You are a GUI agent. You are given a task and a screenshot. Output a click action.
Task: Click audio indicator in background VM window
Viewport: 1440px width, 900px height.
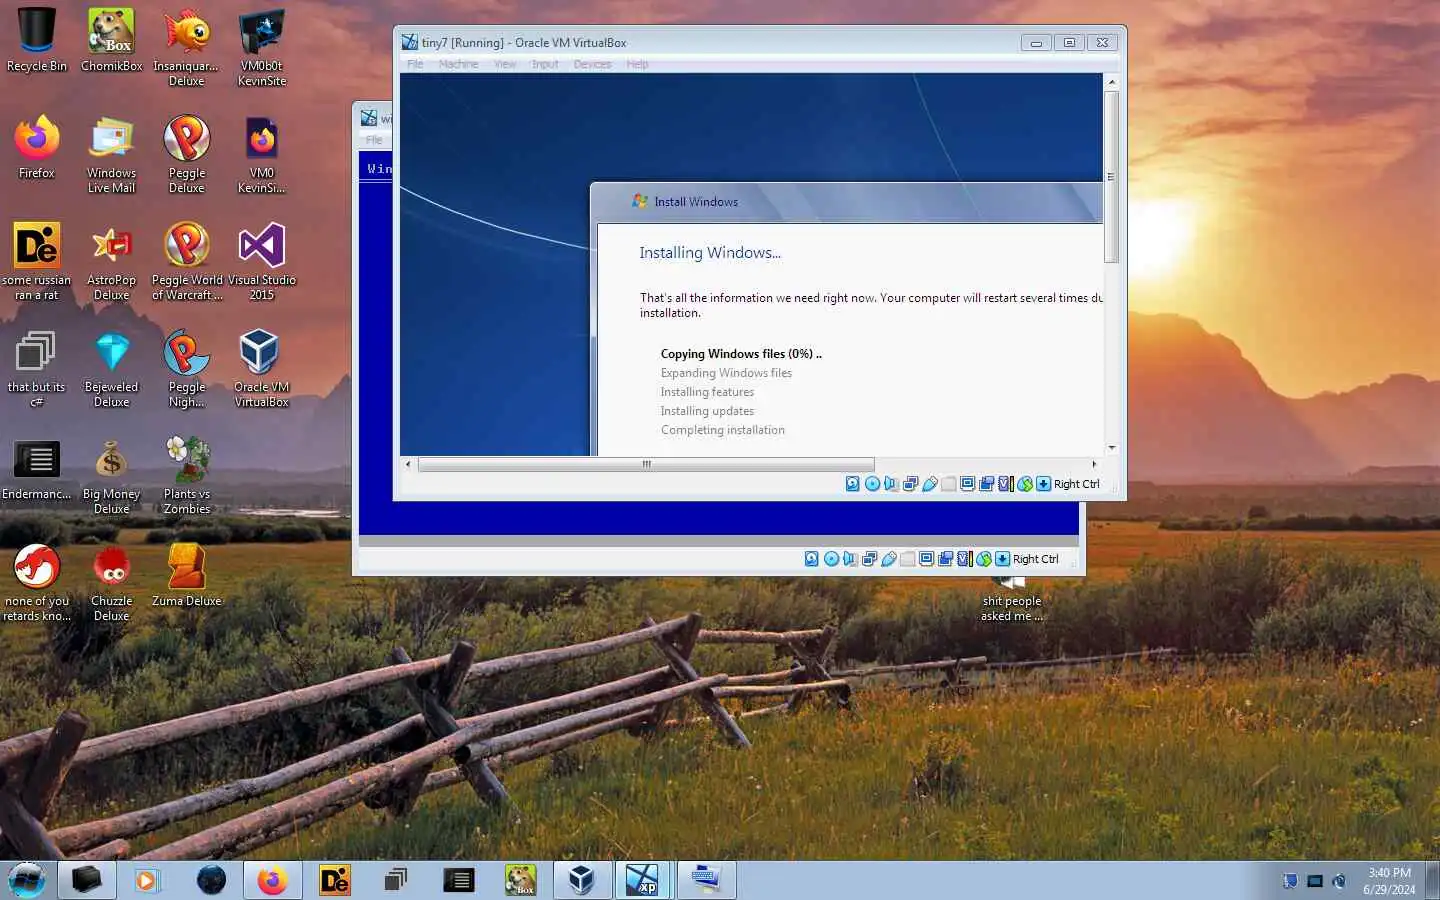click(850, 559)
